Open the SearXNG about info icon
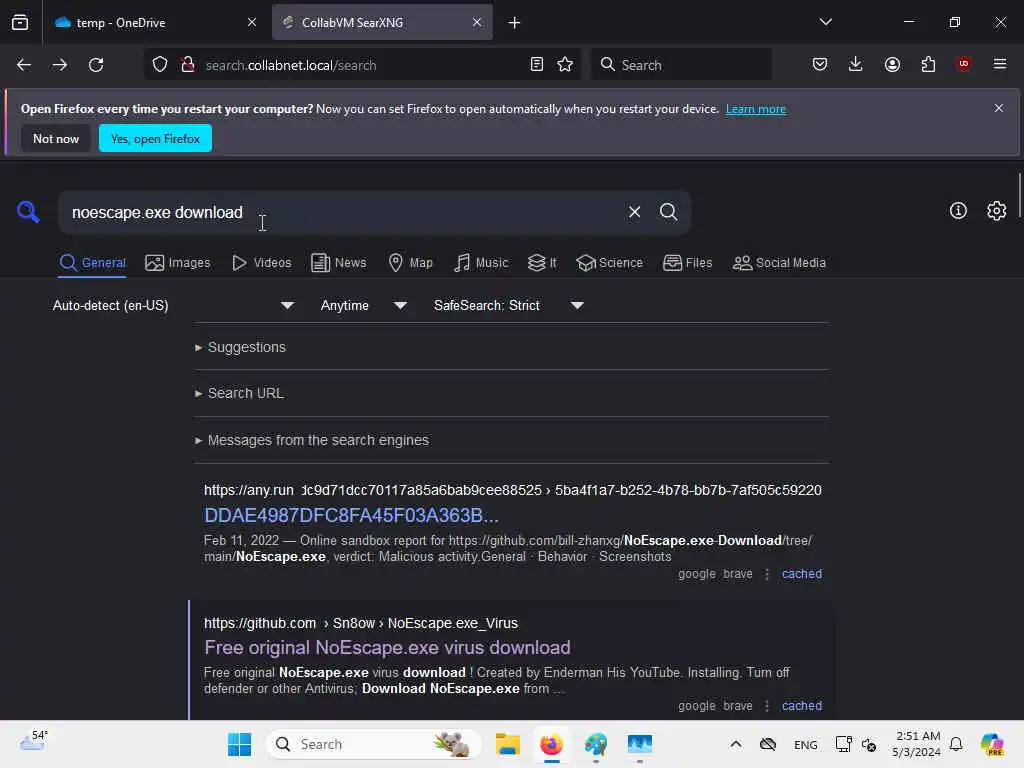 click(x=958, y=211)
